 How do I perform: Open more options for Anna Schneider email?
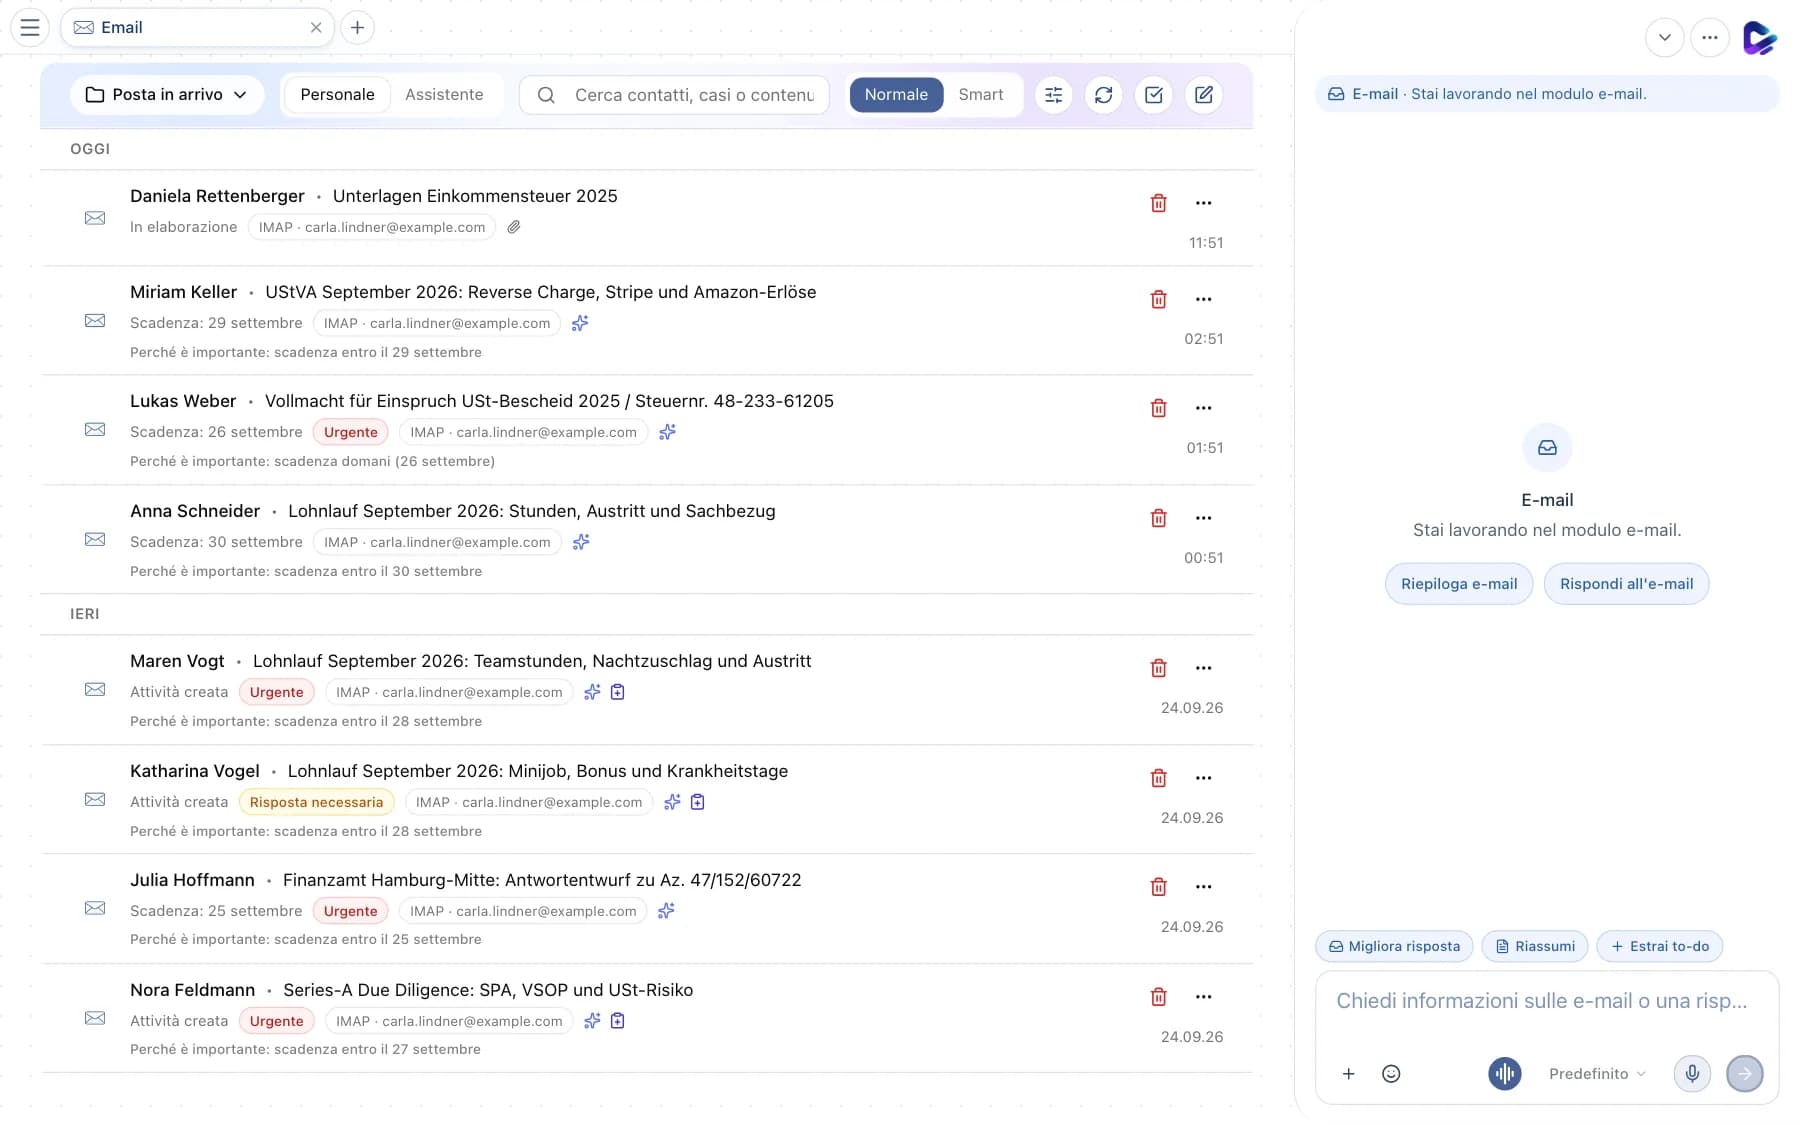(1204, 518)
